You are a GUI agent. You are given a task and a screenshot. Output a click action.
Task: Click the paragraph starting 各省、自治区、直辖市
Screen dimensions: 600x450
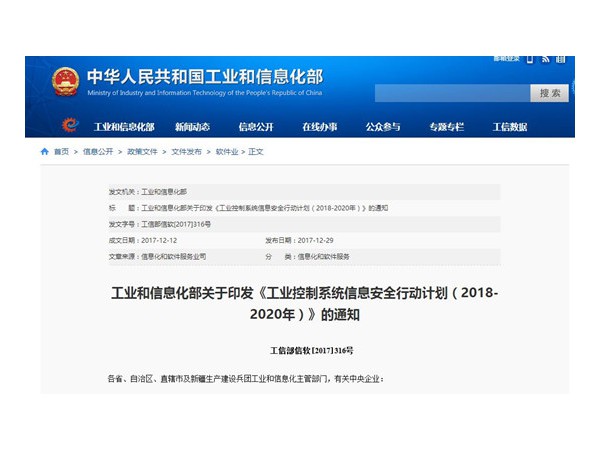pos(246,379)
